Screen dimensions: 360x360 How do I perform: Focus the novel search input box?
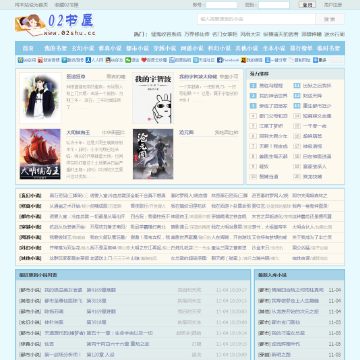coord(256,19)
